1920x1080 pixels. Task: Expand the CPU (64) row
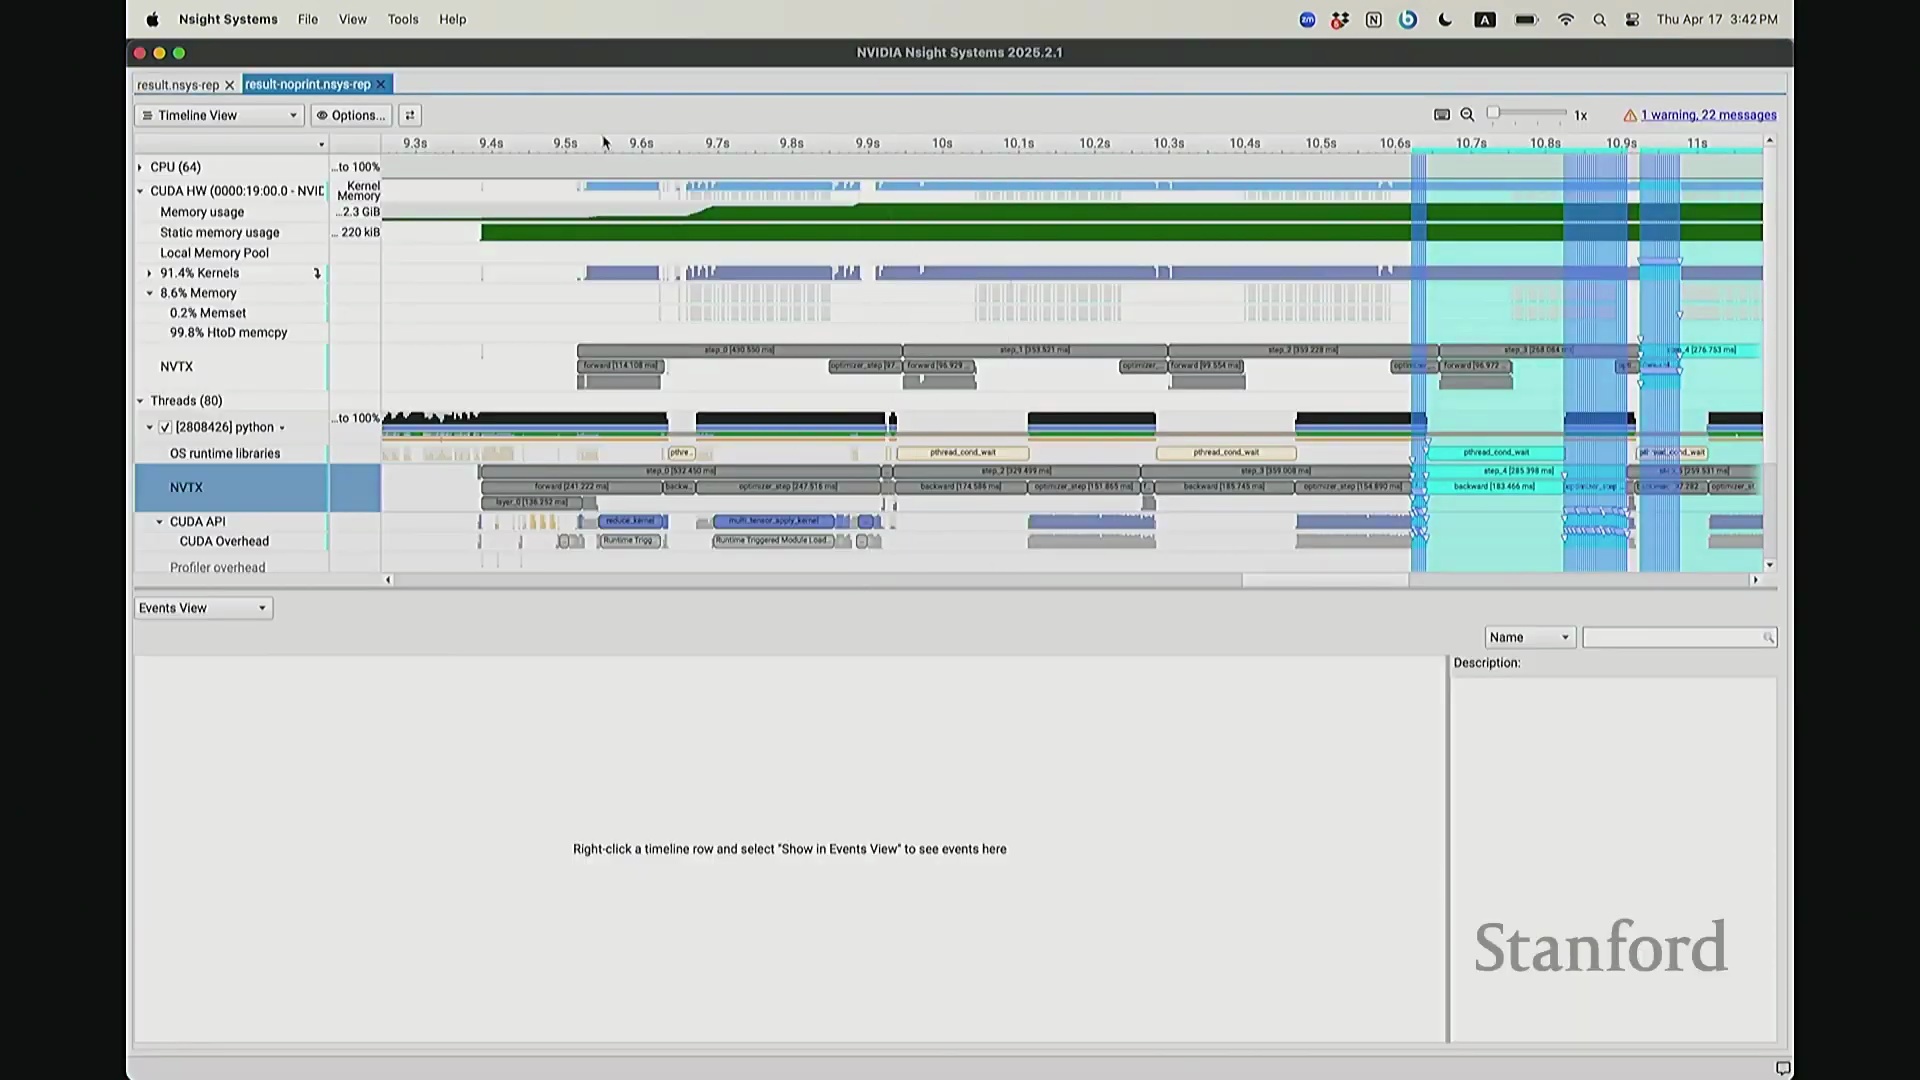140,167
